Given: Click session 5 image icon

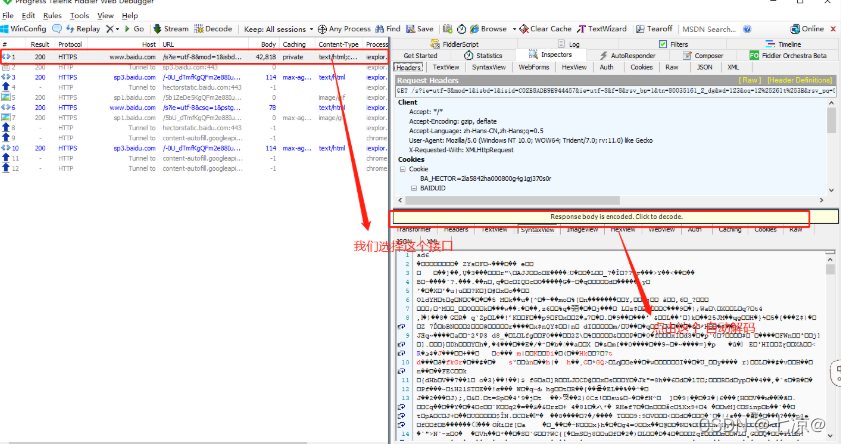Looking at the screenshot, I should pos(6,98).
